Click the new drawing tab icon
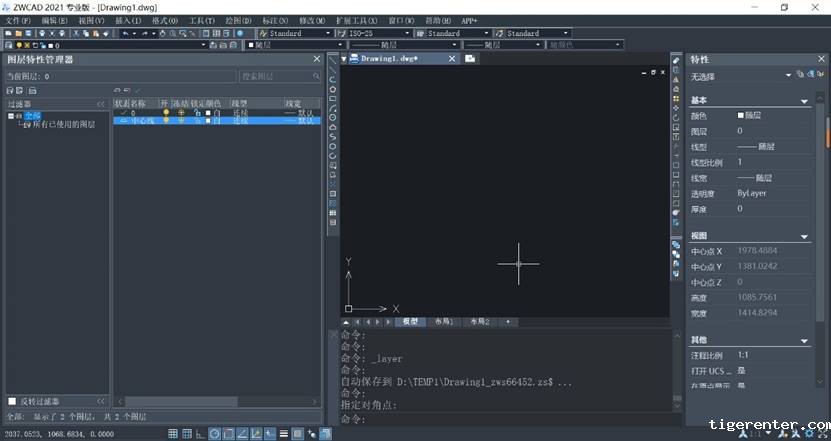Image resolution: width=831 pixels, height=441 pixels. pyautogui.click(x=470, y=59)
